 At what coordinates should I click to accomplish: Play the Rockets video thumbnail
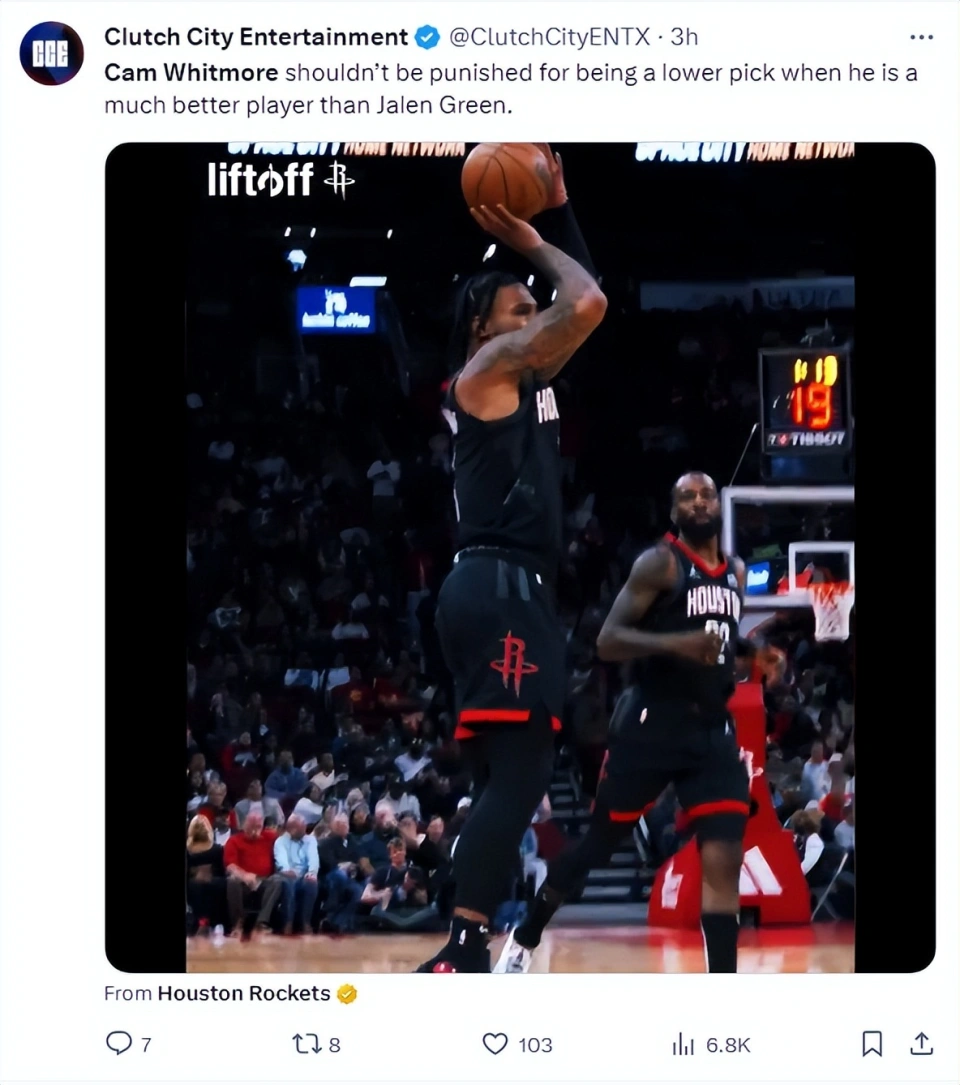[x=520, y=557]
